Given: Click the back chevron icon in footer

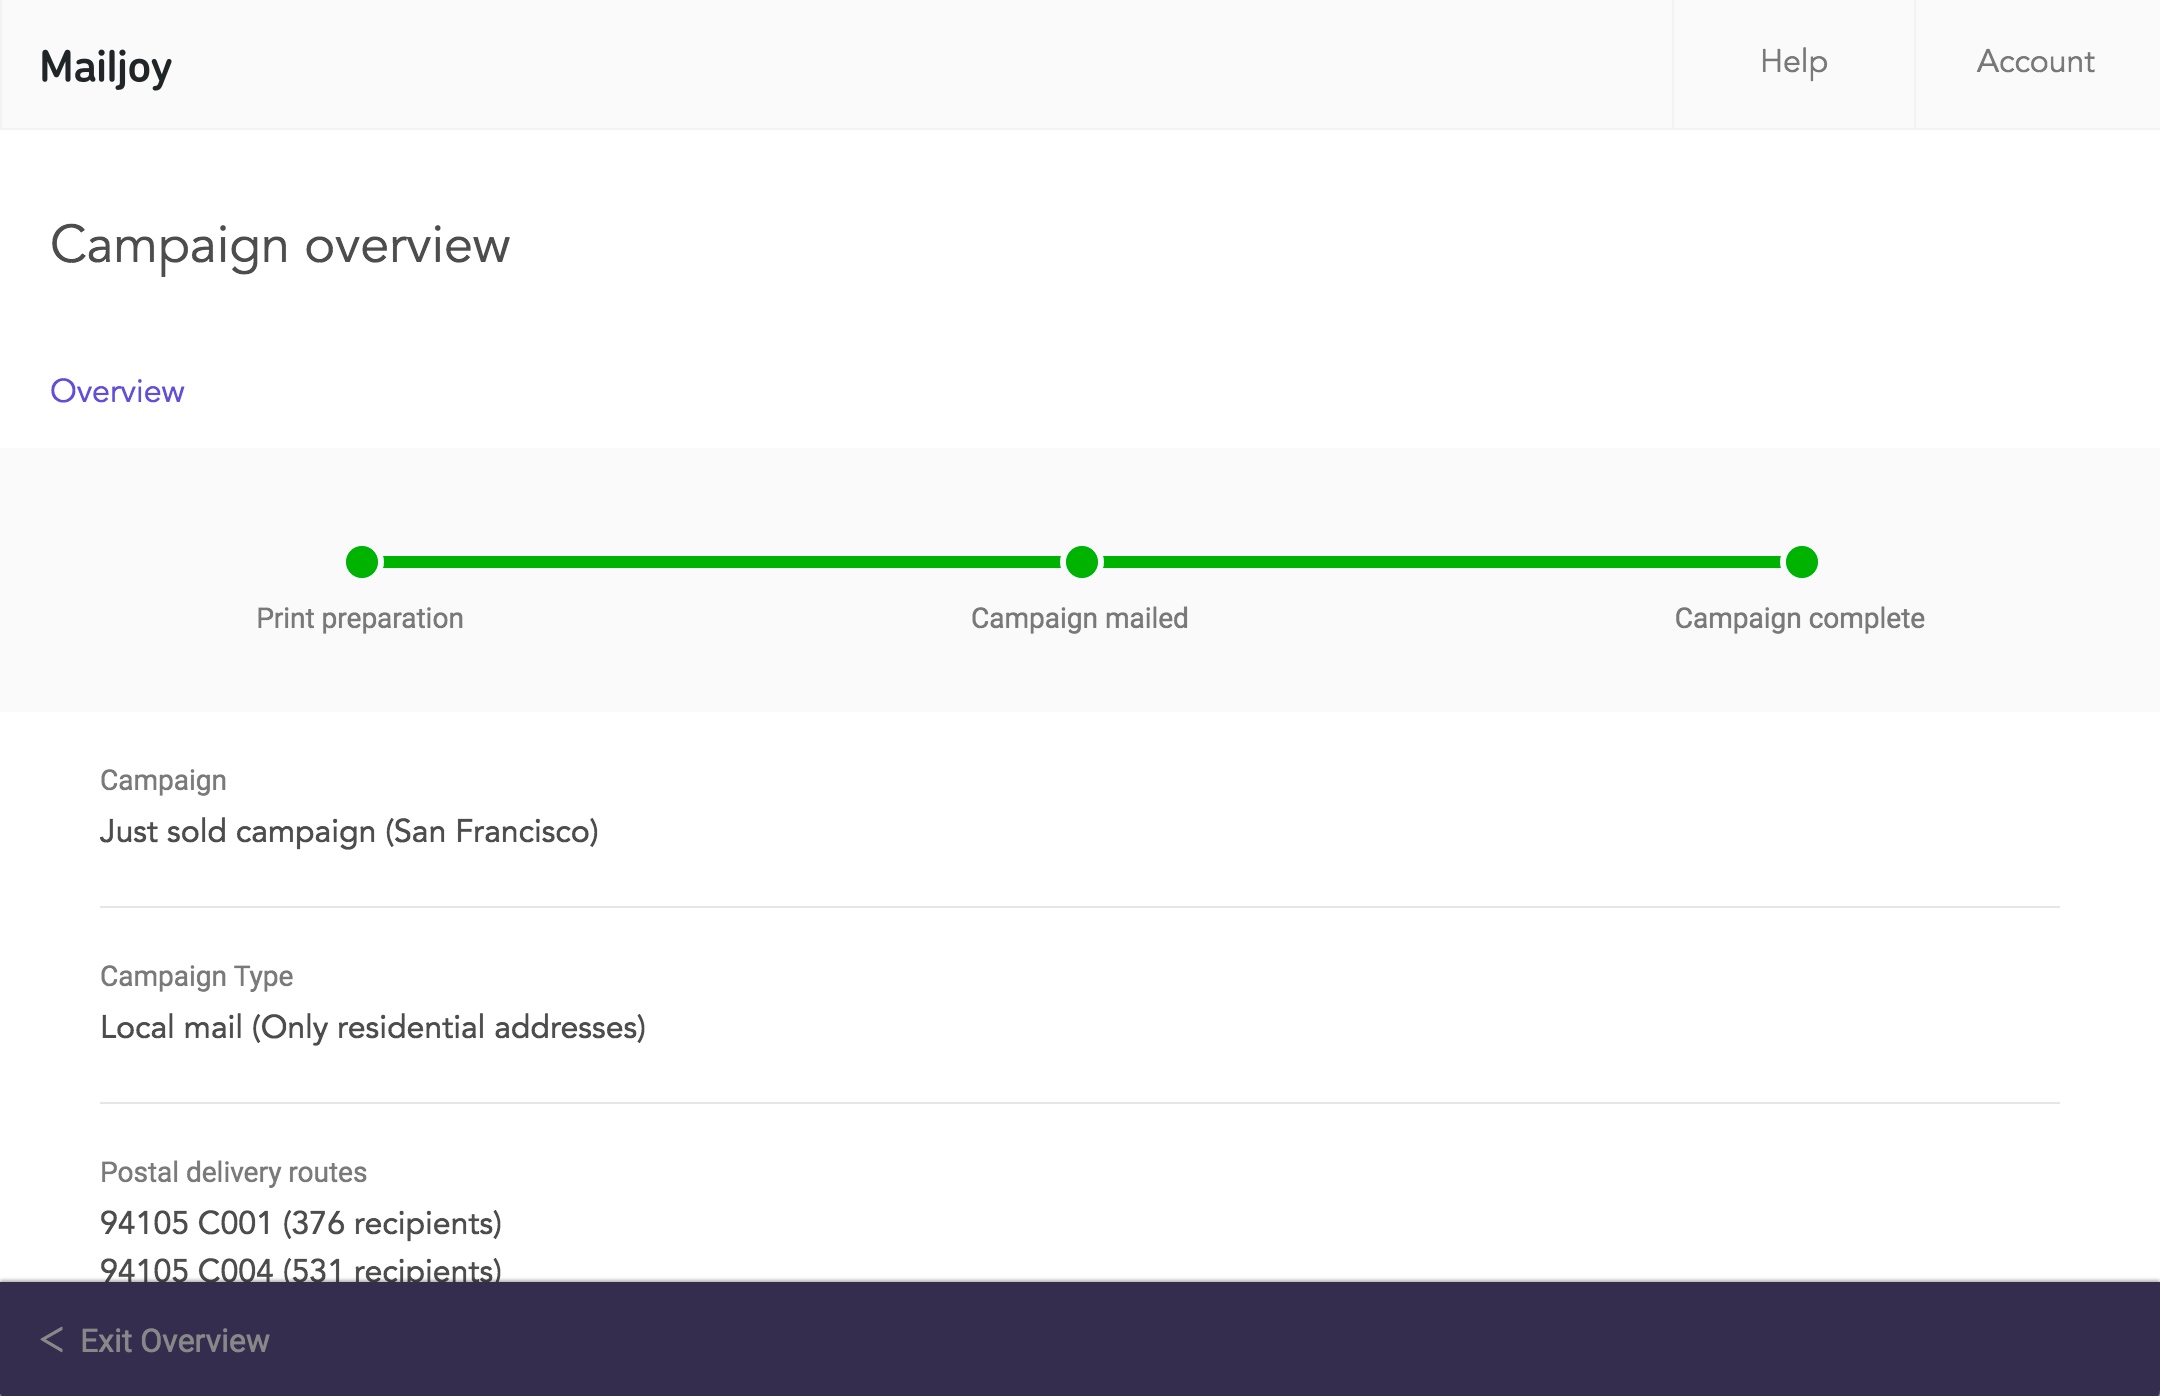Looking at the screenshot, I should tap(52, 1340).
